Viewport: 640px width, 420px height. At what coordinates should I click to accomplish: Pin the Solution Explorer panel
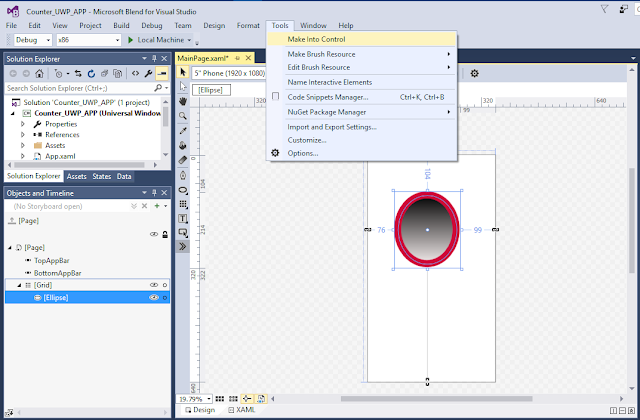click(154, 59)
